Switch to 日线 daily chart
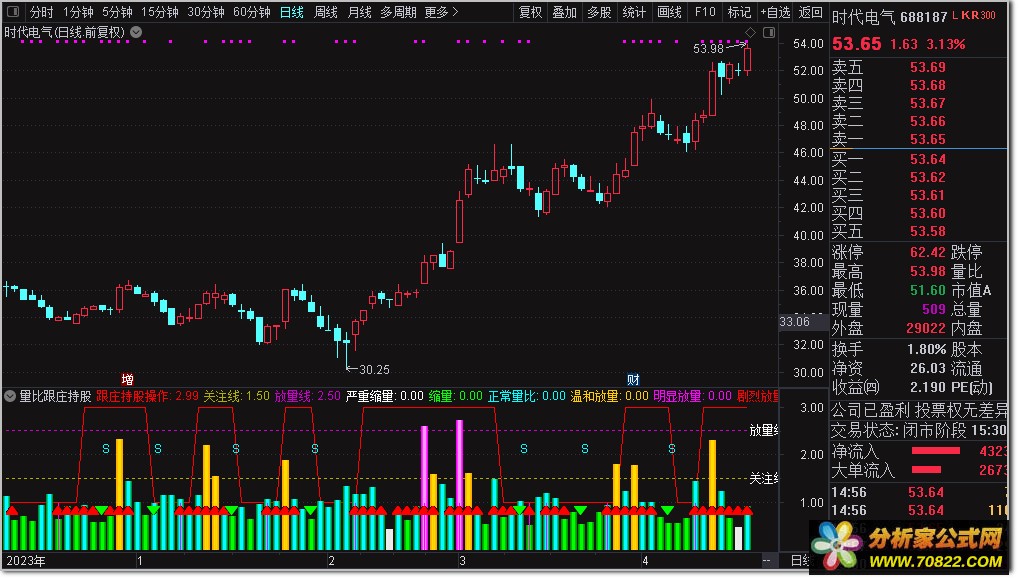The width and height of the screenshot is (1019, 578). tap(292, 12)
